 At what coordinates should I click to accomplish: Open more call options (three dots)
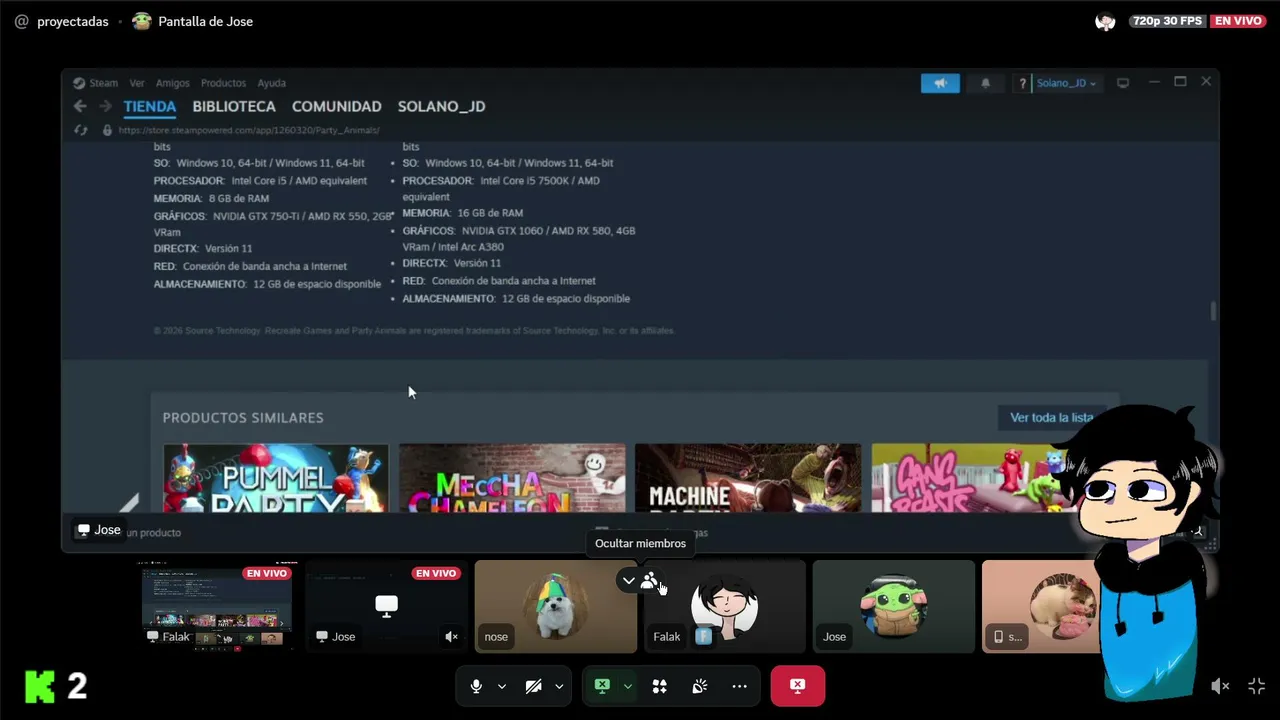[x=739, y=686]
